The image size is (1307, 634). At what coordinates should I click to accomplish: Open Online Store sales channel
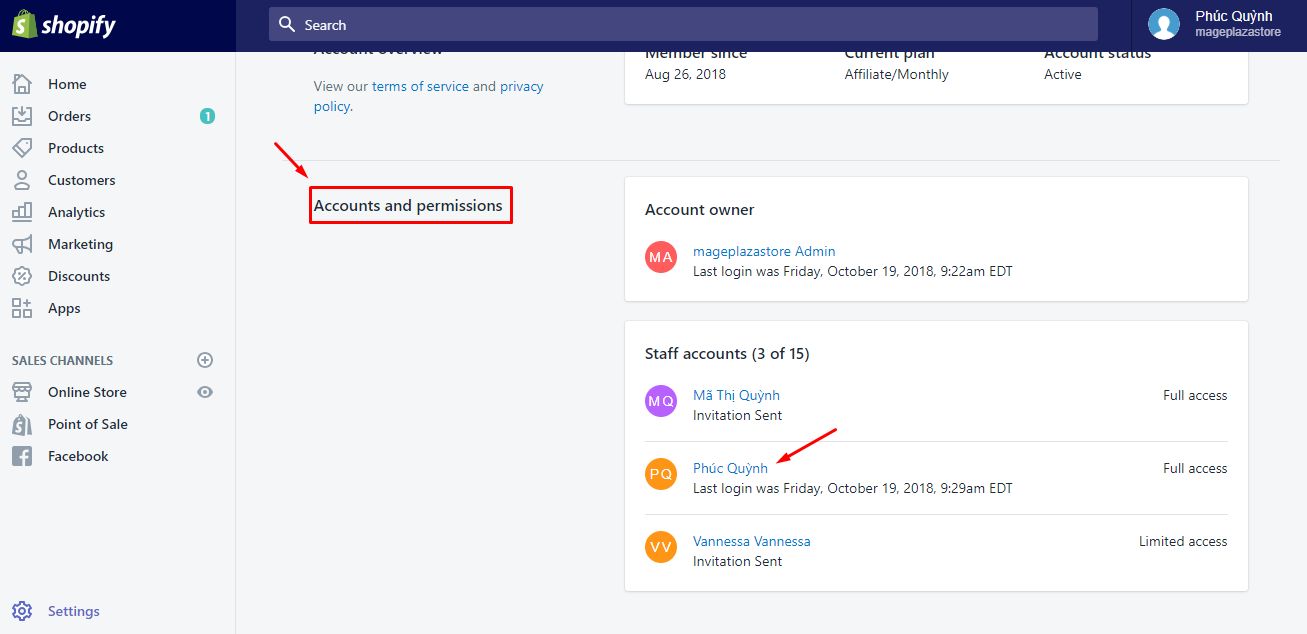87,392
